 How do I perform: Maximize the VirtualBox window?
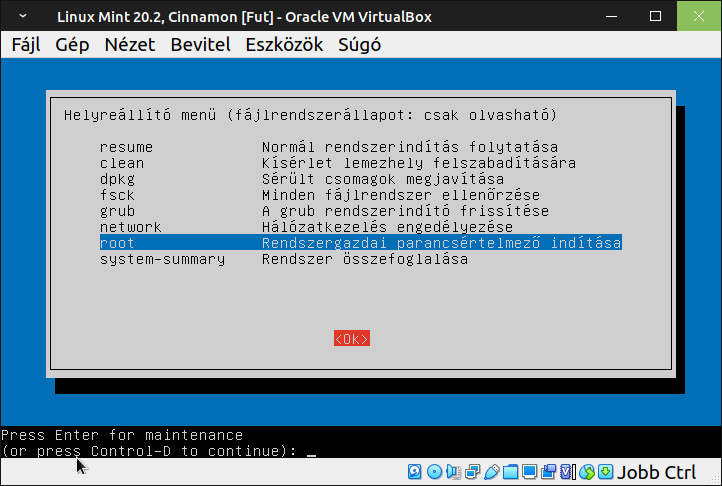(x=655, y=16)
